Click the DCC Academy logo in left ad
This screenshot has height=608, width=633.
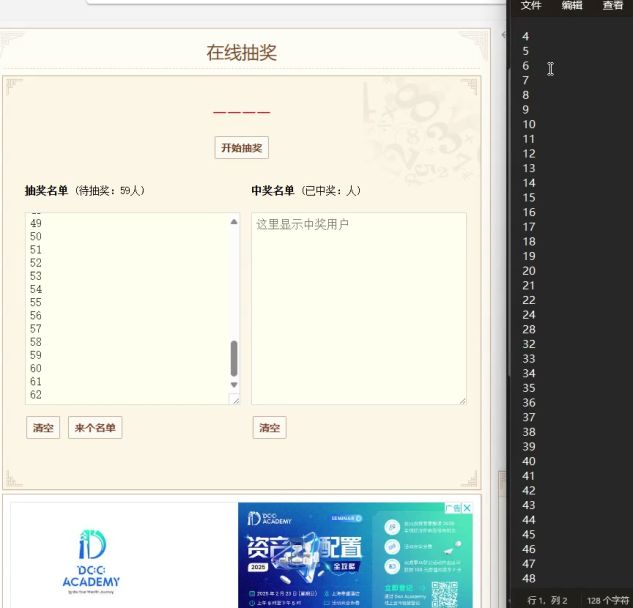click(x=91, y=558)
